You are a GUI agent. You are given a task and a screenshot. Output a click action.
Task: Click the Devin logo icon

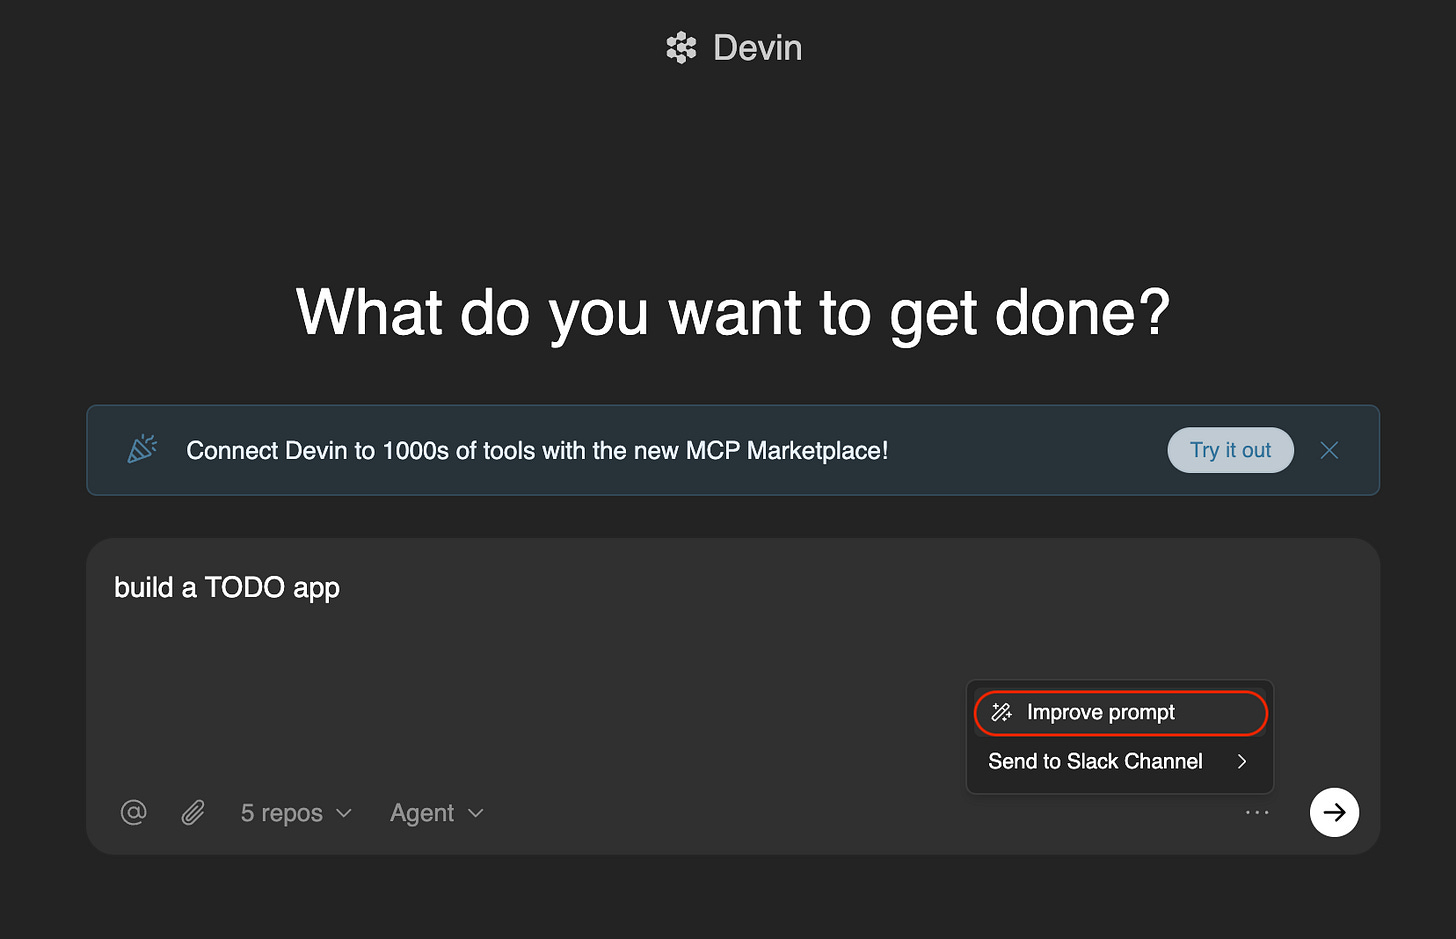(x=681, y=48)
